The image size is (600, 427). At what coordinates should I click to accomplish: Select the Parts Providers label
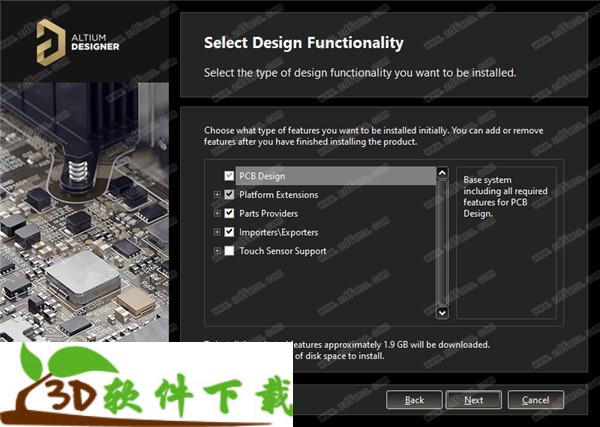[x=268, y=214]
